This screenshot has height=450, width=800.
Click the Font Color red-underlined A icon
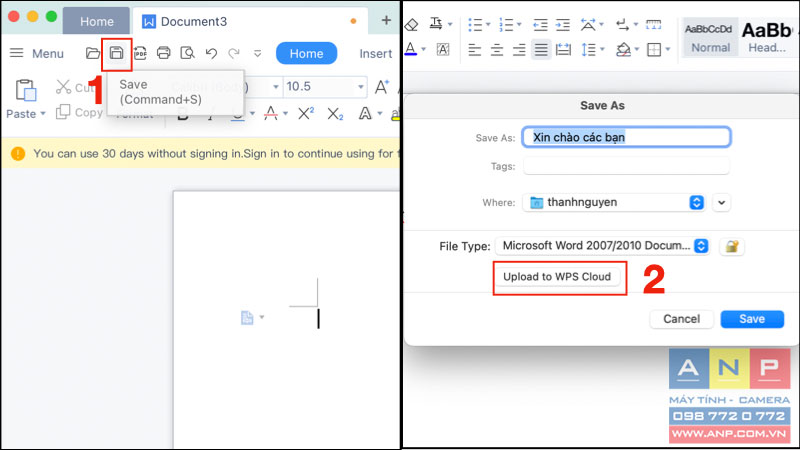click(271, 113)
